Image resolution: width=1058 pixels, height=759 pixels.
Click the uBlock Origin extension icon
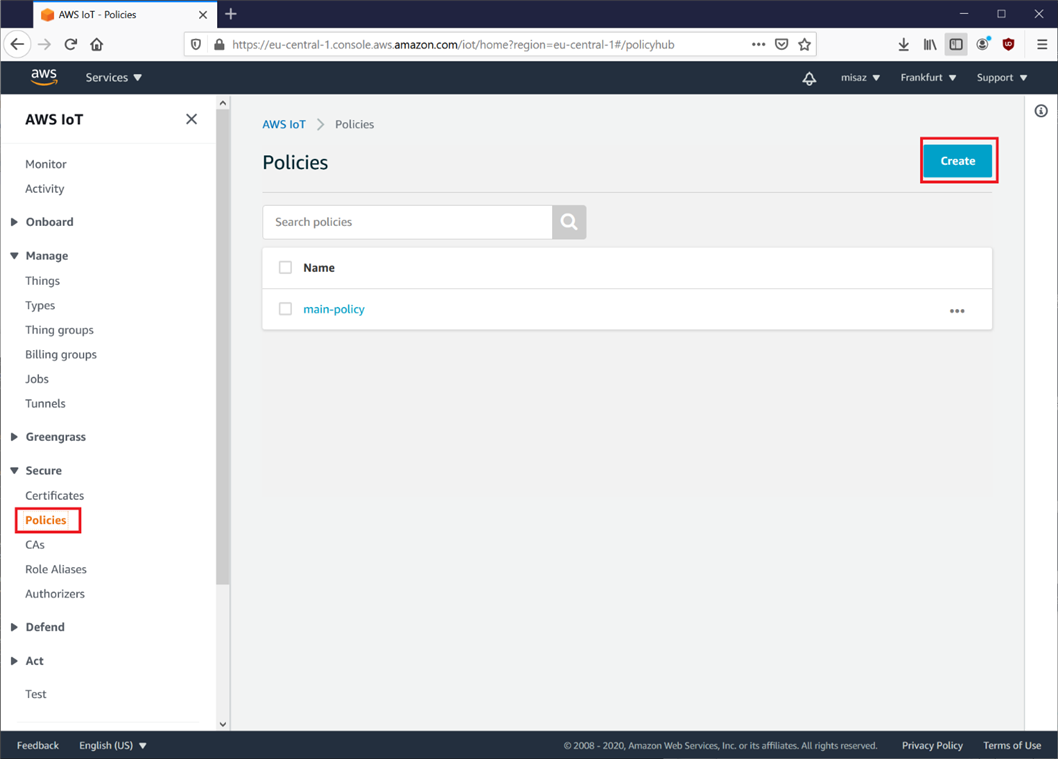point(1009,45)
